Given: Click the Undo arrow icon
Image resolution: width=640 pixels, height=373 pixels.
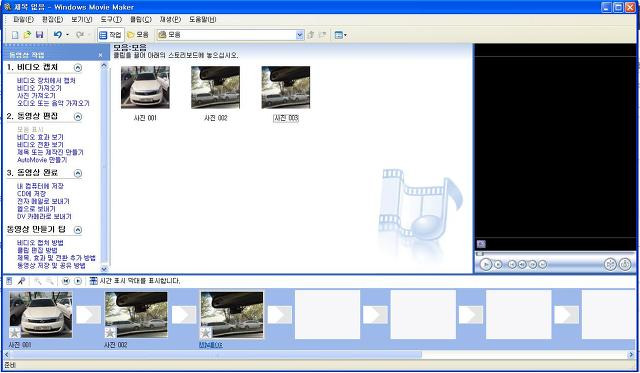Looking at the screenshot, I should click(x=58, y=35).
